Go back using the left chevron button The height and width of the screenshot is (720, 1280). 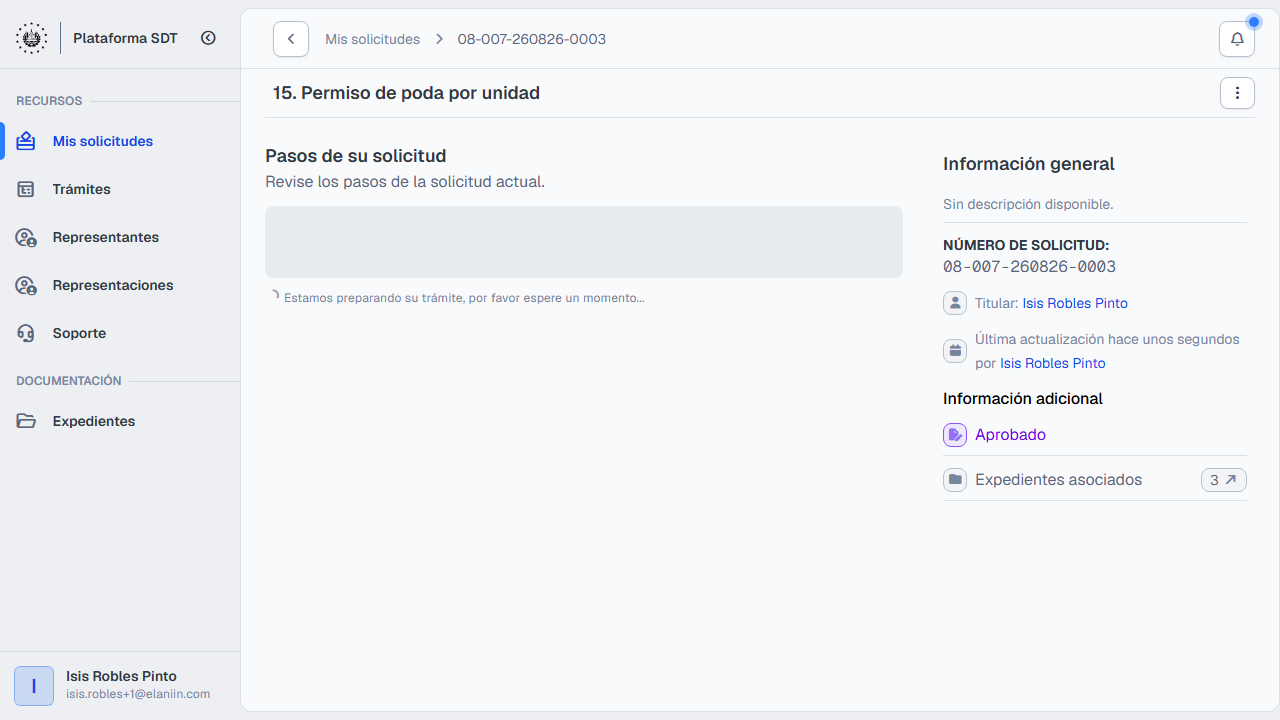click(x=291, y=39)
